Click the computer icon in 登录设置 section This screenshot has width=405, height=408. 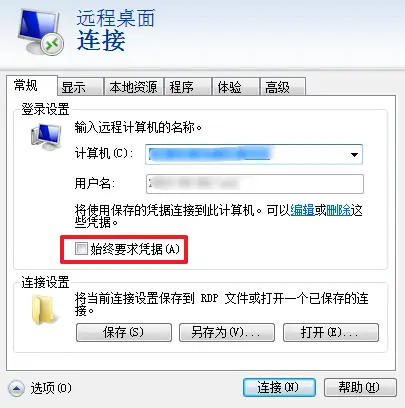46,136
